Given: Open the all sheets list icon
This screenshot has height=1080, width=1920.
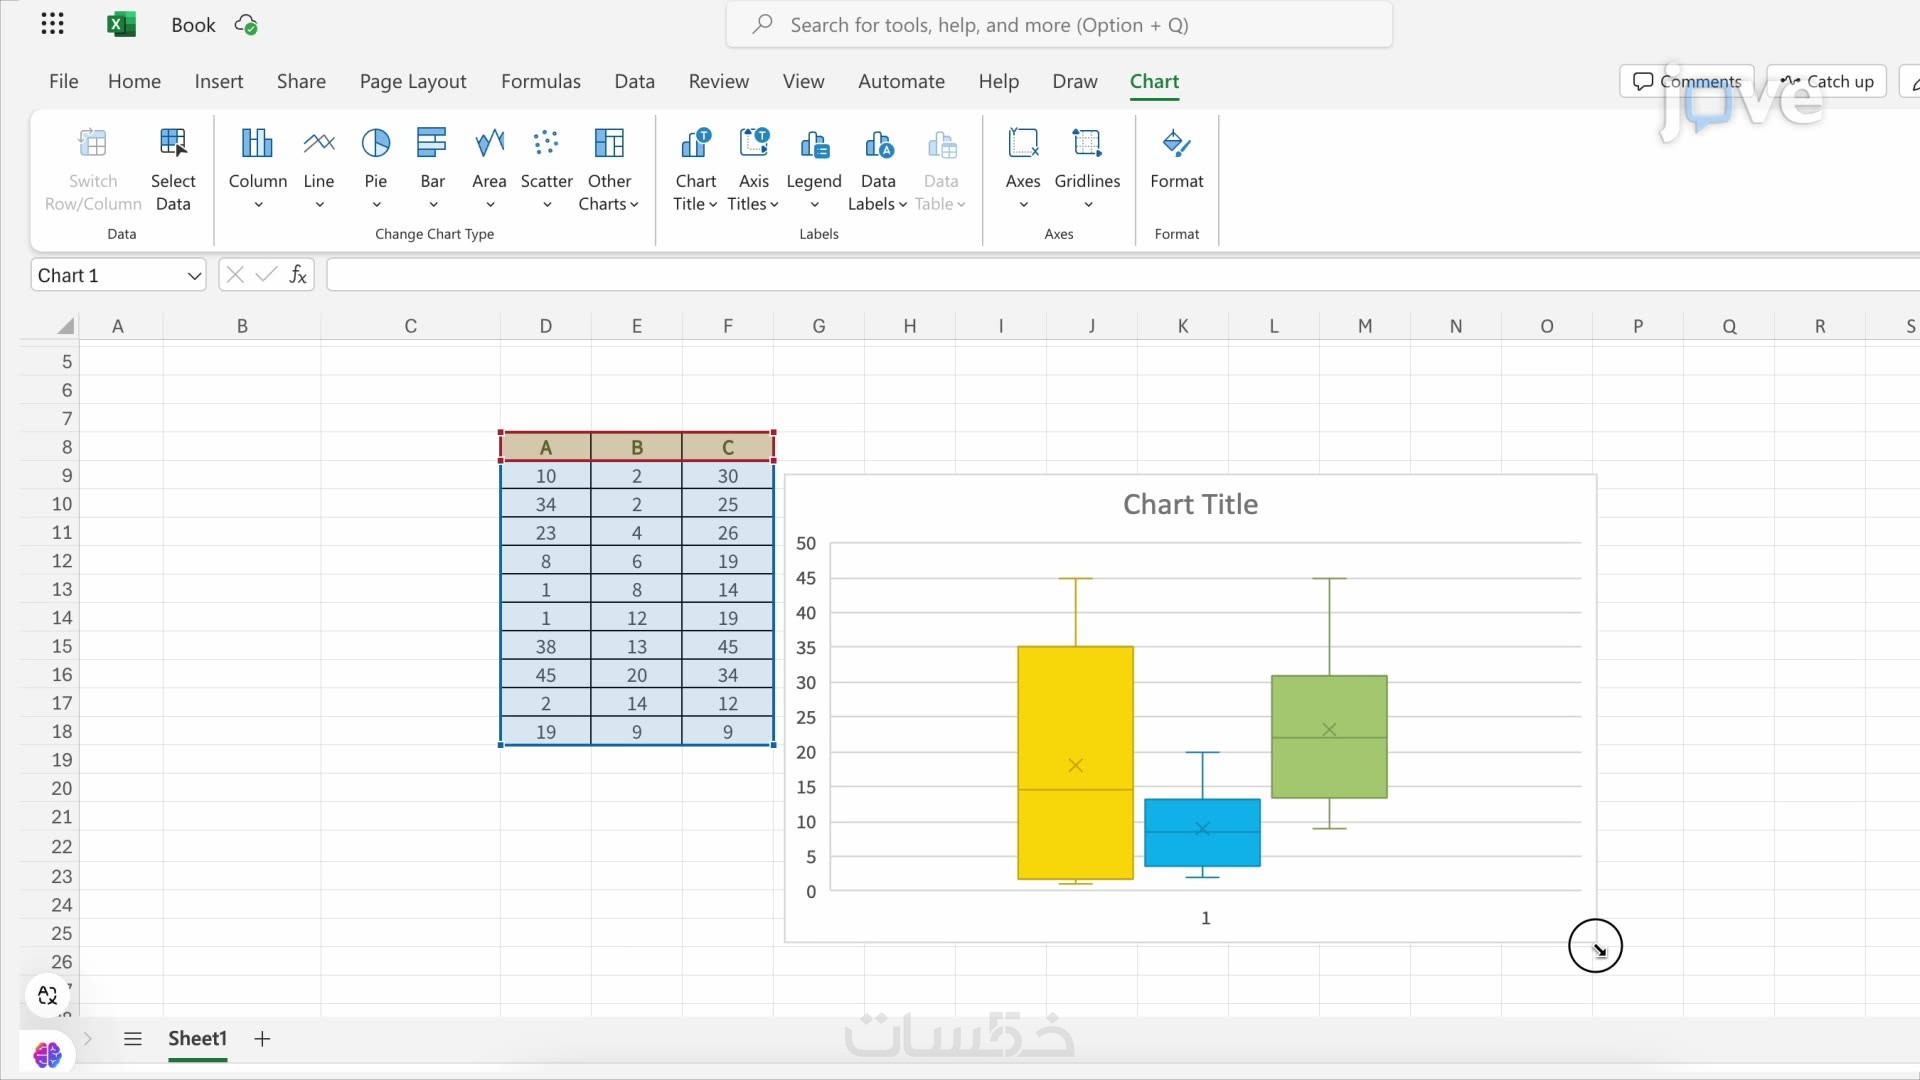Looking at the screenshot, I should click(133, 1038).
